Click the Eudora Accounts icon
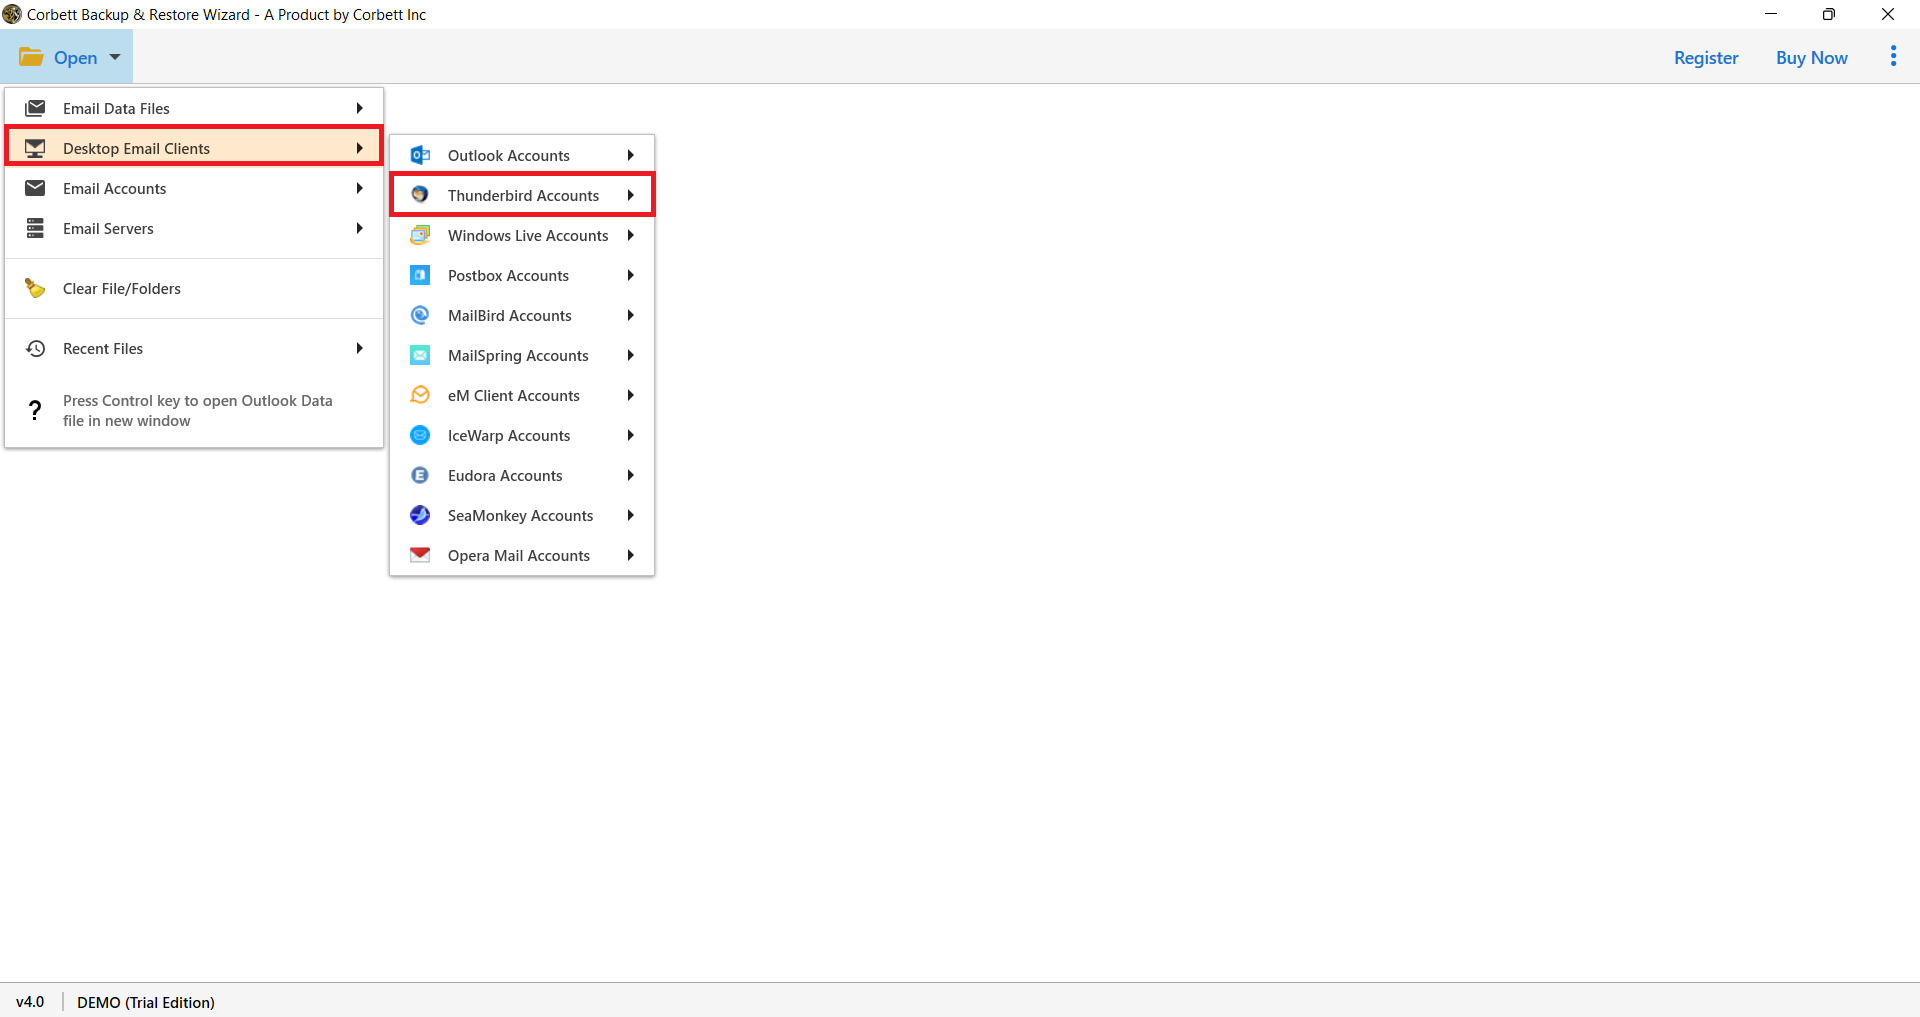This screenshot has width=1920, height=1017. point(420,475)
